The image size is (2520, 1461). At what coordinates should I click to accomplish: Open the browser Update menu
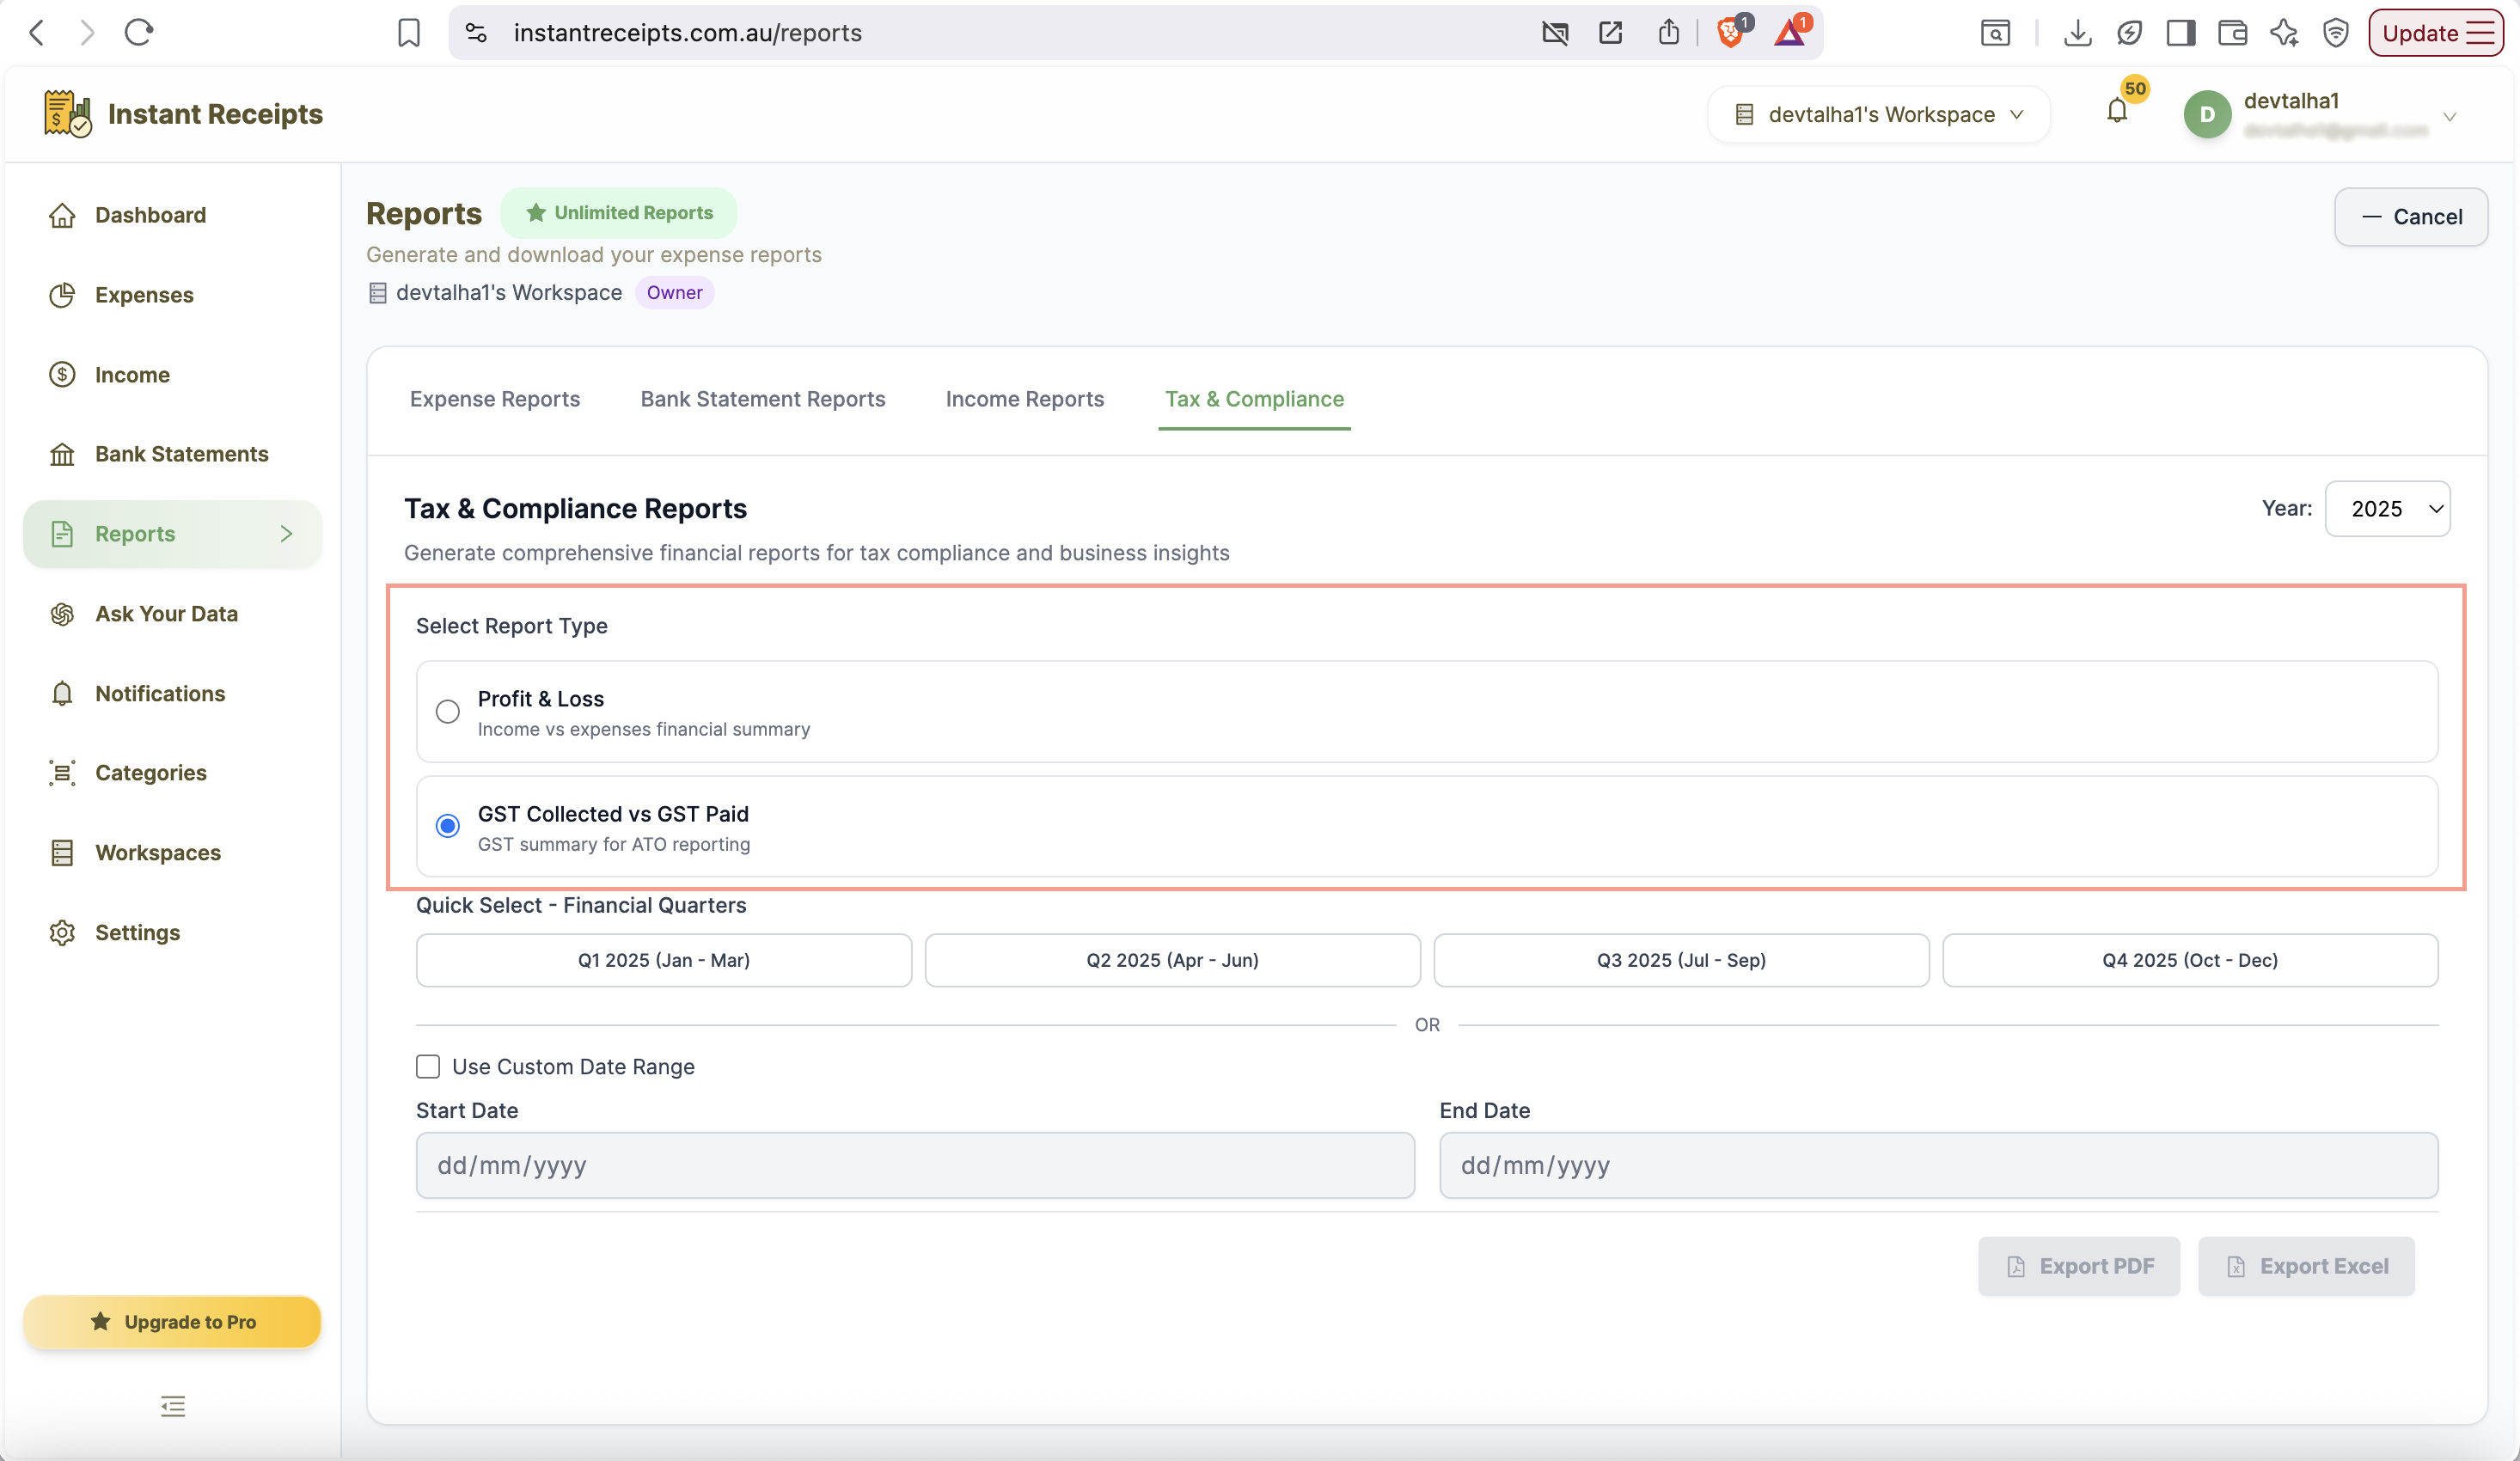2435,33
